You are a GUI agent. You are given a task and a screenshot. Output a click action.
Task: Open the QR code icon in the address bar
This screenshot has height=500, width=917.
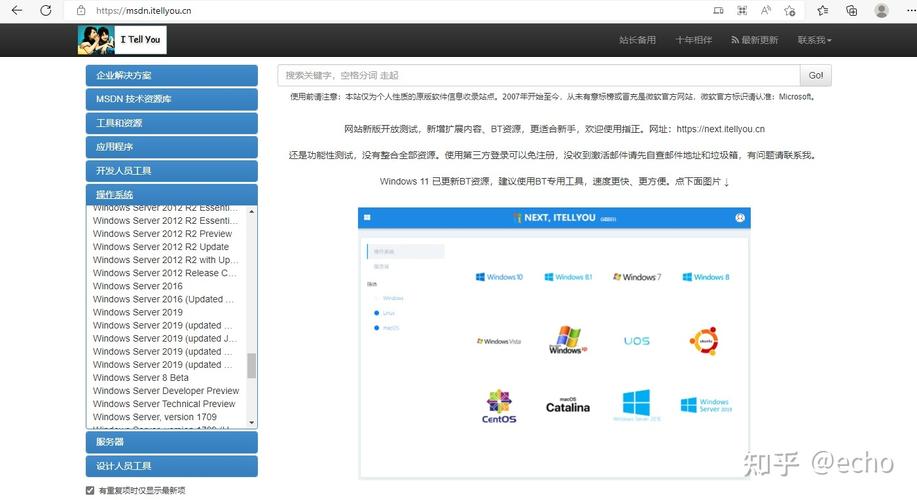[x=742, y=11]
